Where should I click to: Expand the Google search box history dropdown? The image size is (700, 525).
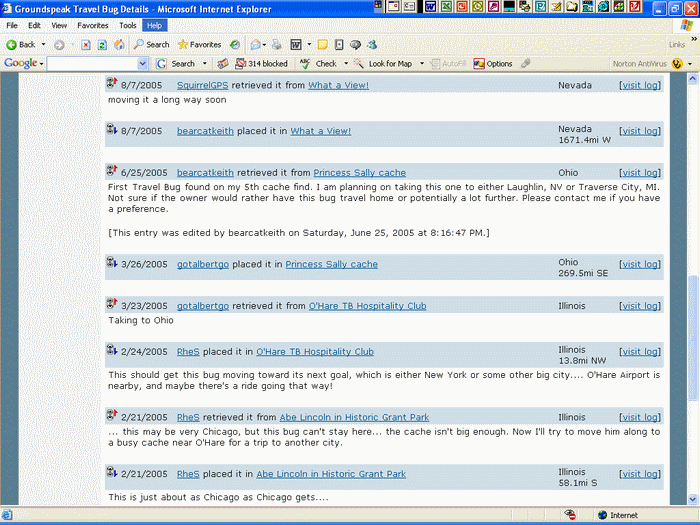click(x=142, y=64)
